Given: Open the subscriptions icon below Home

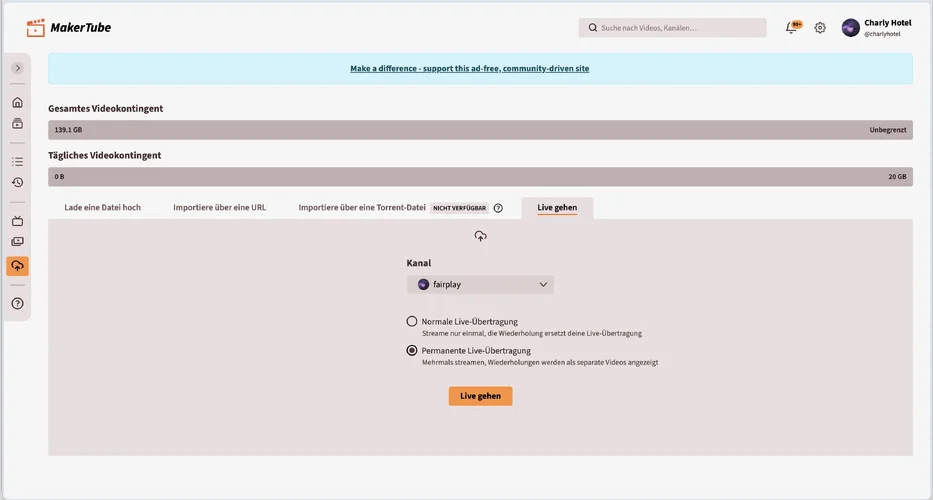Looking at the screenshot, I should [18, 124].
